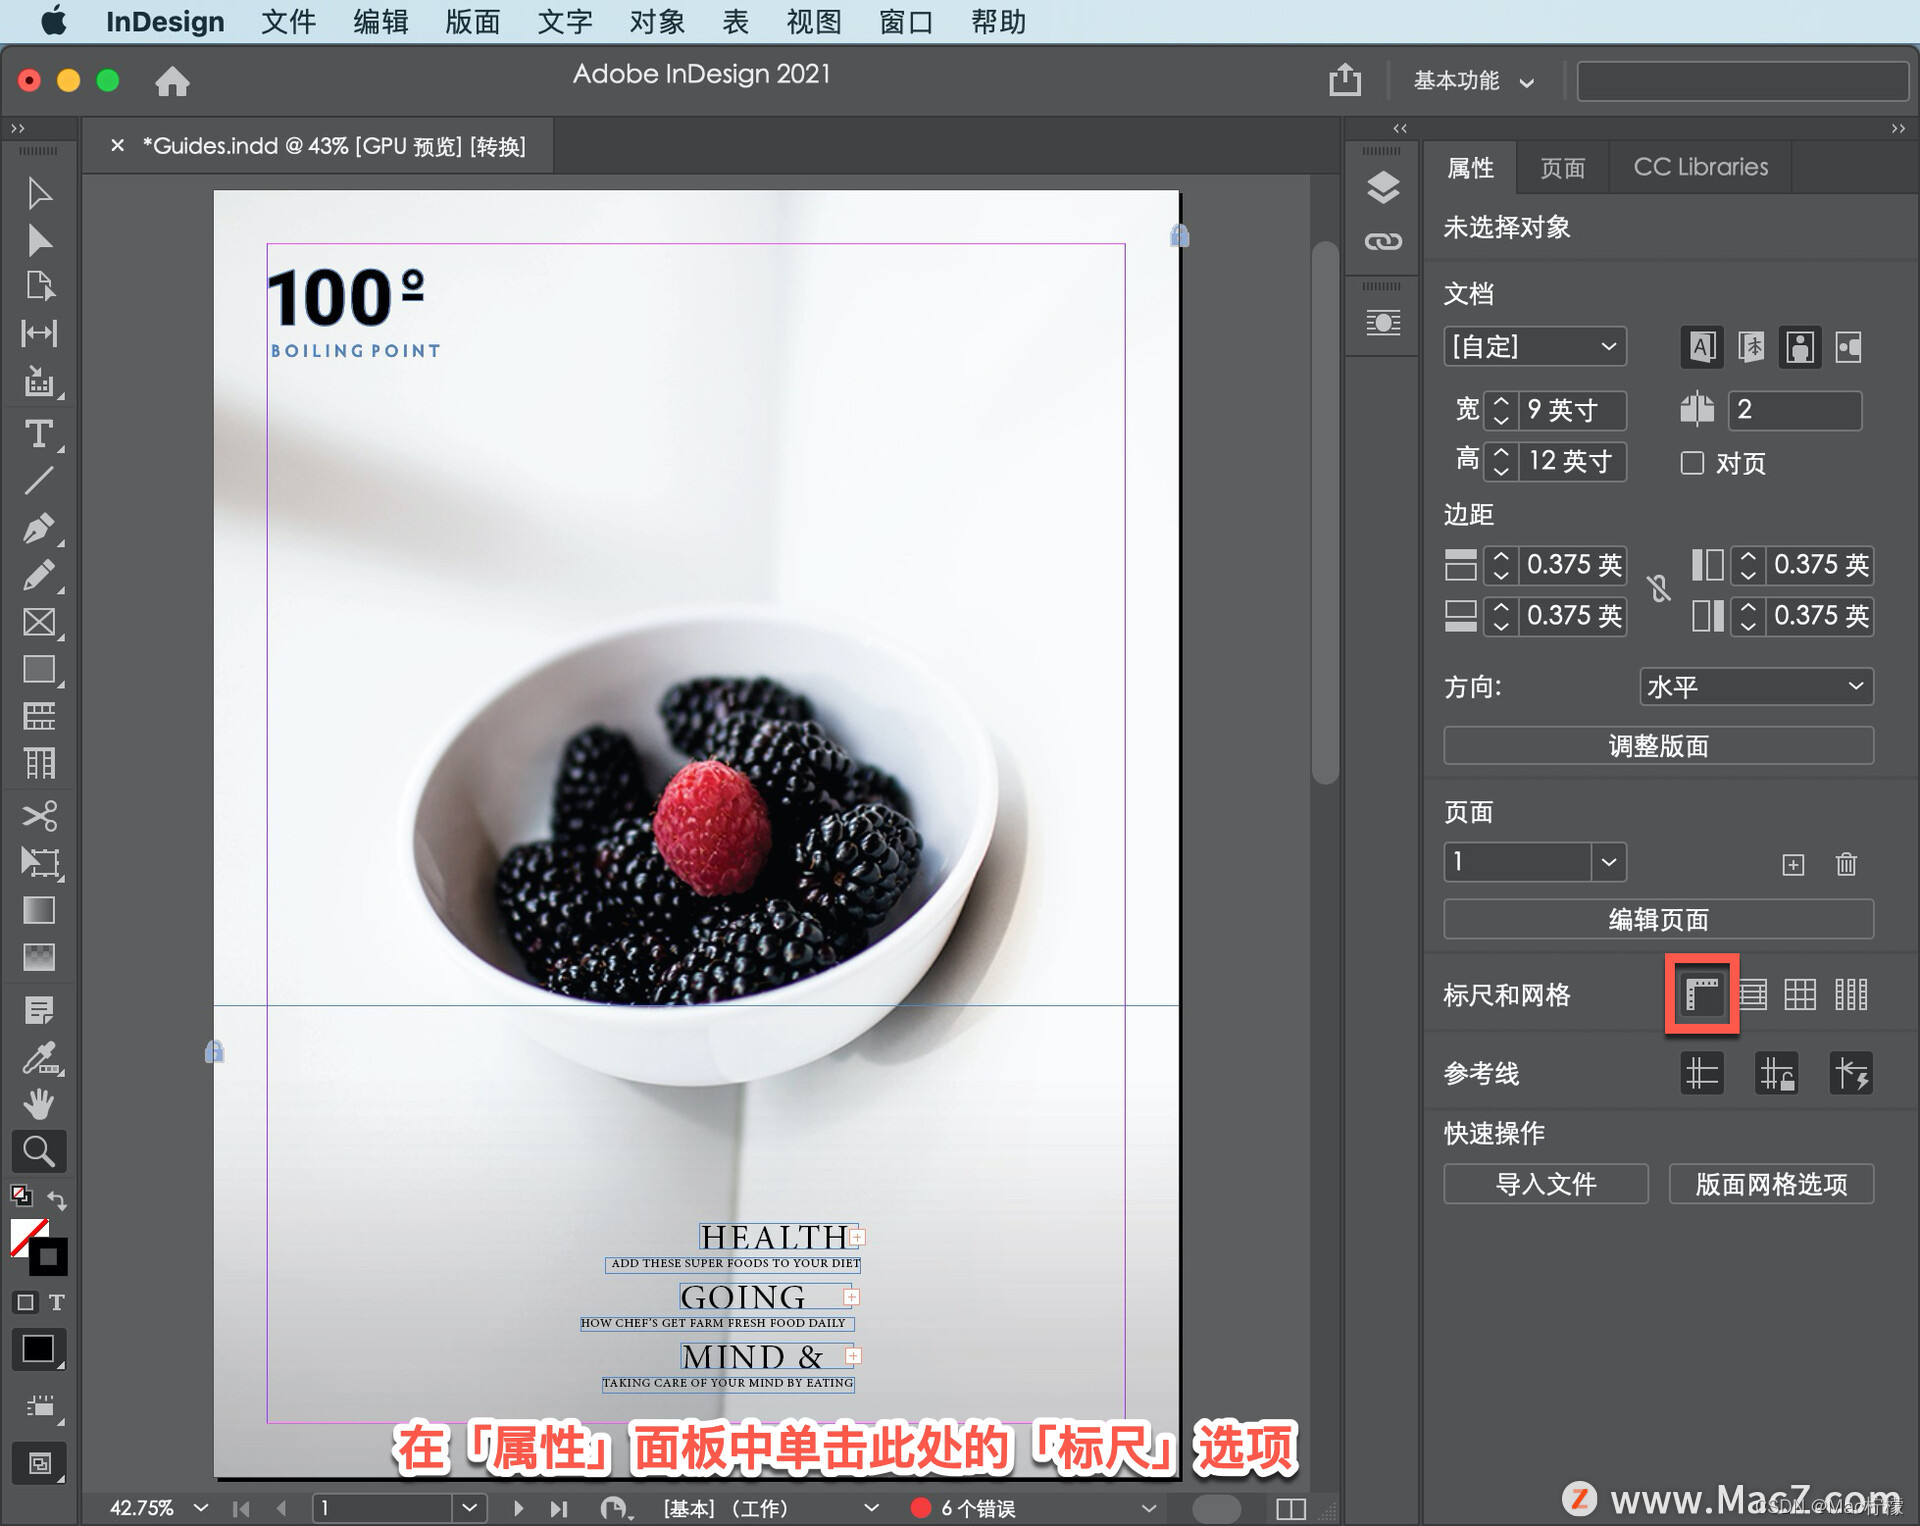Screen dimensions: 1920x1526
Task: Click the 导入文件 button
Action: [x=1545, y=1184]
